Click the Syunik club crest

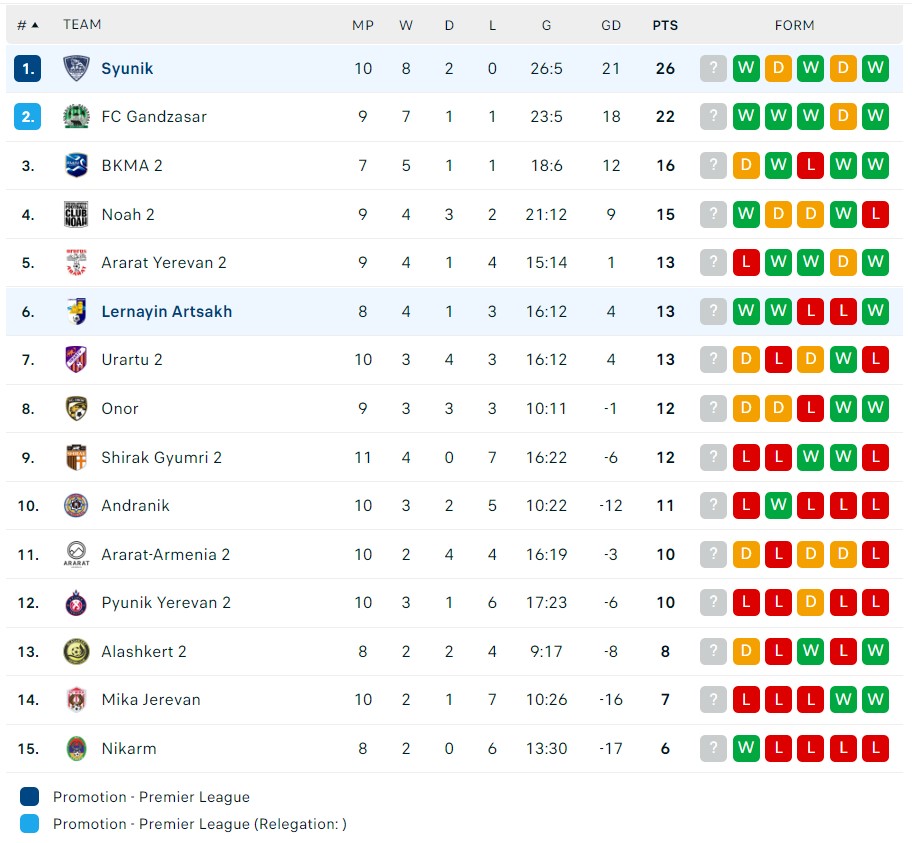click(75, 68)
